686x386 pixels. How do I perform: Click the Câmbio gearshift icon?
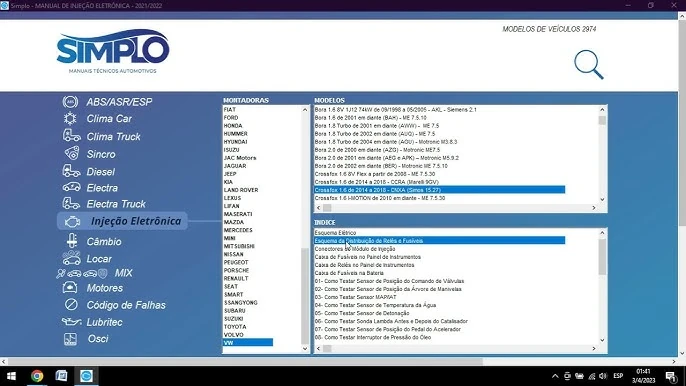[72, 241]
